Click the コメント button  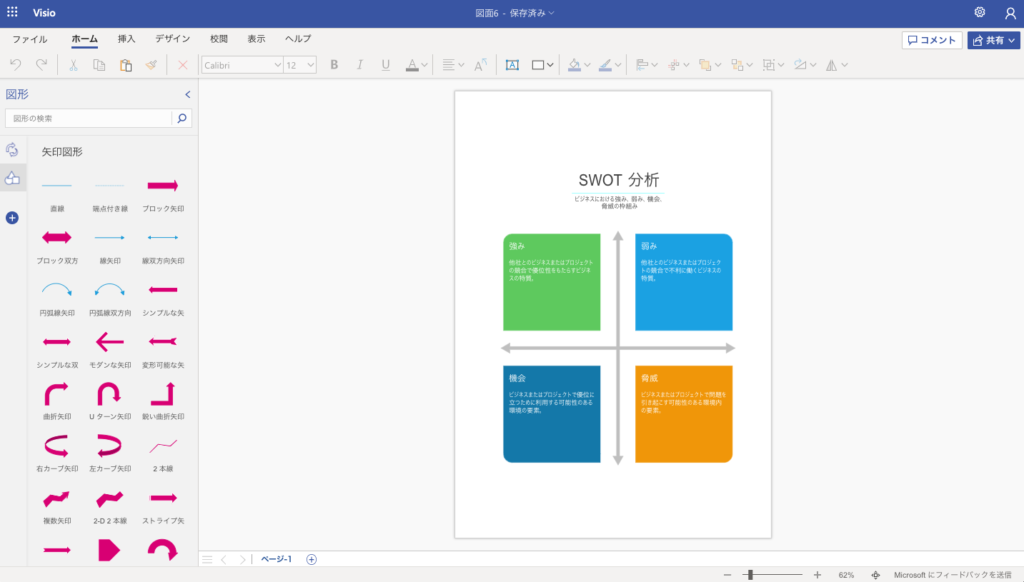931,40
